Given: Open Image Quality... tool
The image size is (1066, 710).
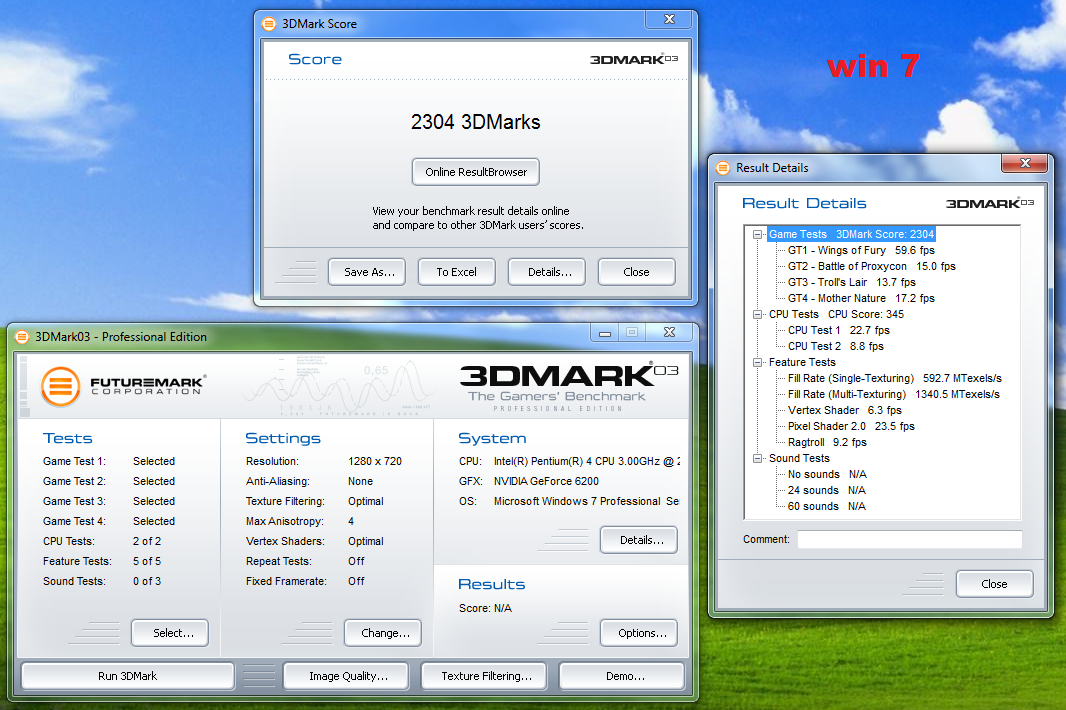Looking at the screenshot, I should click(x=346, y=676).
